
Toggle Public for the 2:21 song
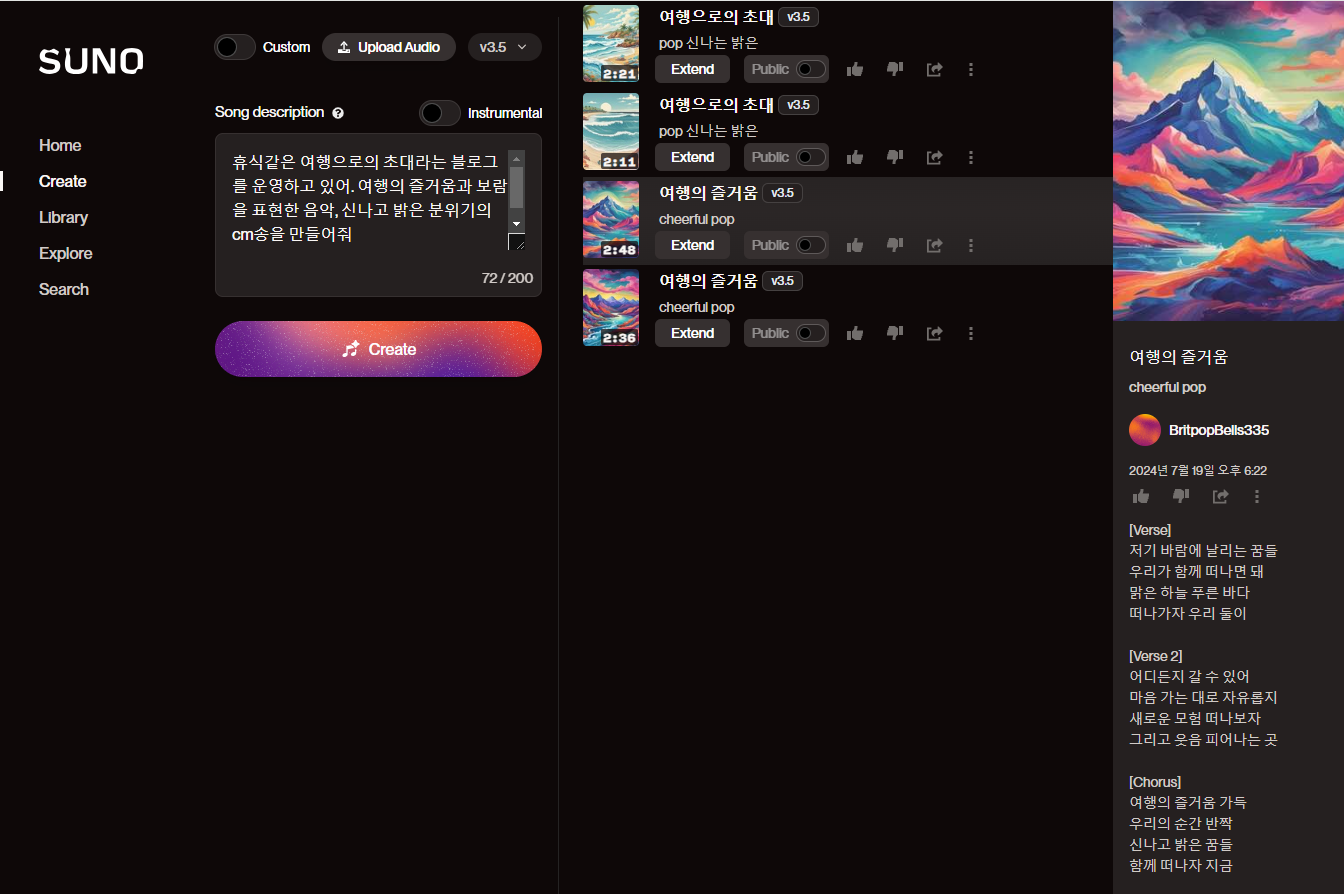(811, 69)
